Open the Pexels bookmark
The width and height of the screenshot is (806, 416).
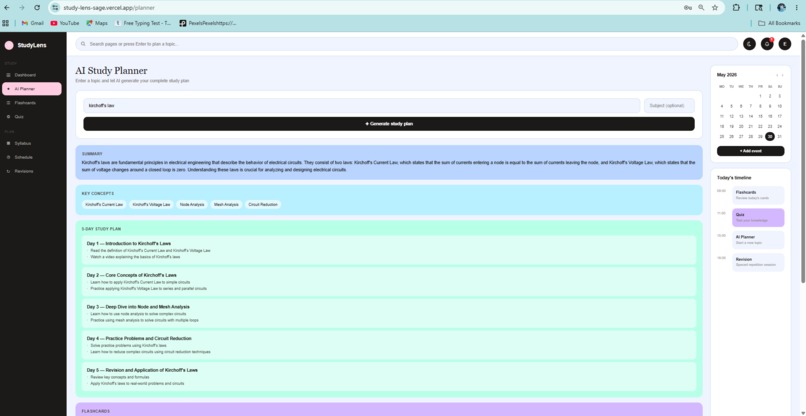(x=208, y=23)
